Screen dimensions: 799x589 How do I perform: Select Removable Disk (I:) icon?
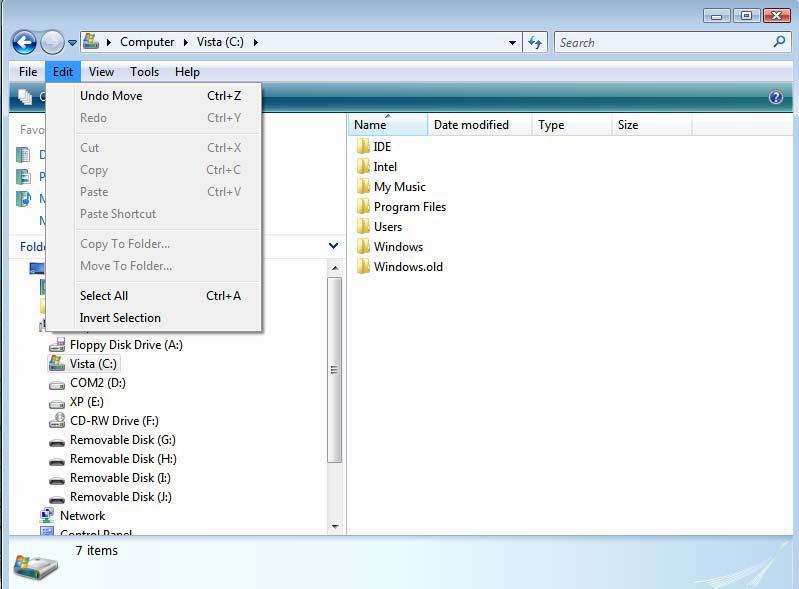(57, 480)
